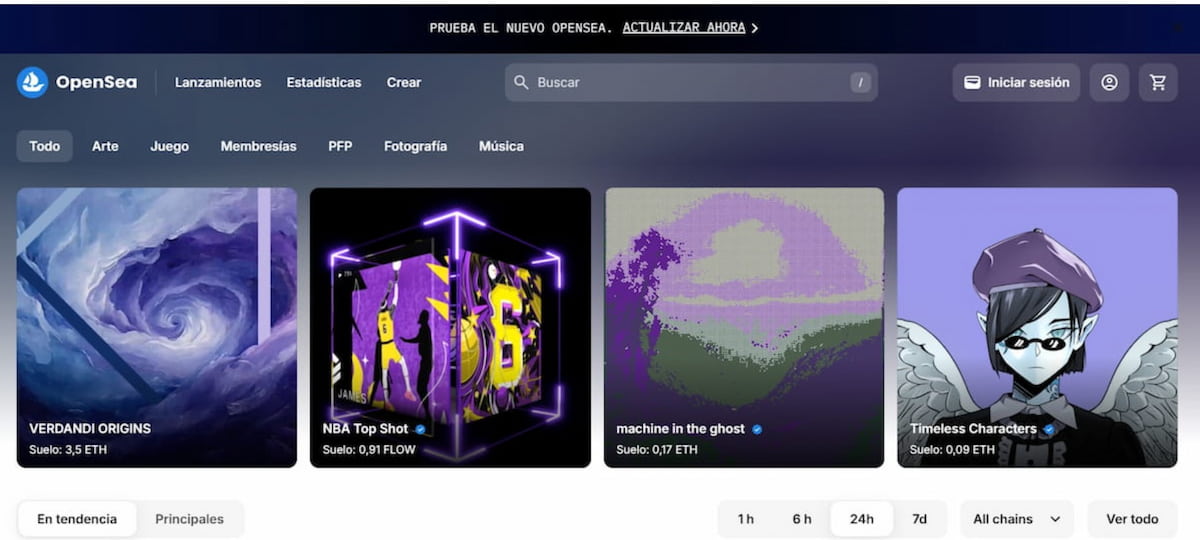Click the NBA Top Shot verified badge
The width and height of the screenshot is (1200, 540).
click(x=421, y=429)
